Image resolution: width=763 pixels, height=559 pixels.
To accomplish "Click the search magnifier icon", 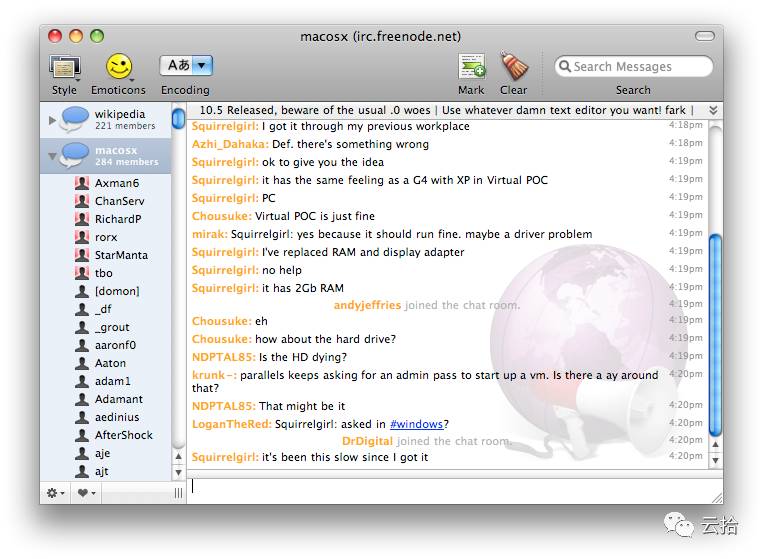I will 564,66.
